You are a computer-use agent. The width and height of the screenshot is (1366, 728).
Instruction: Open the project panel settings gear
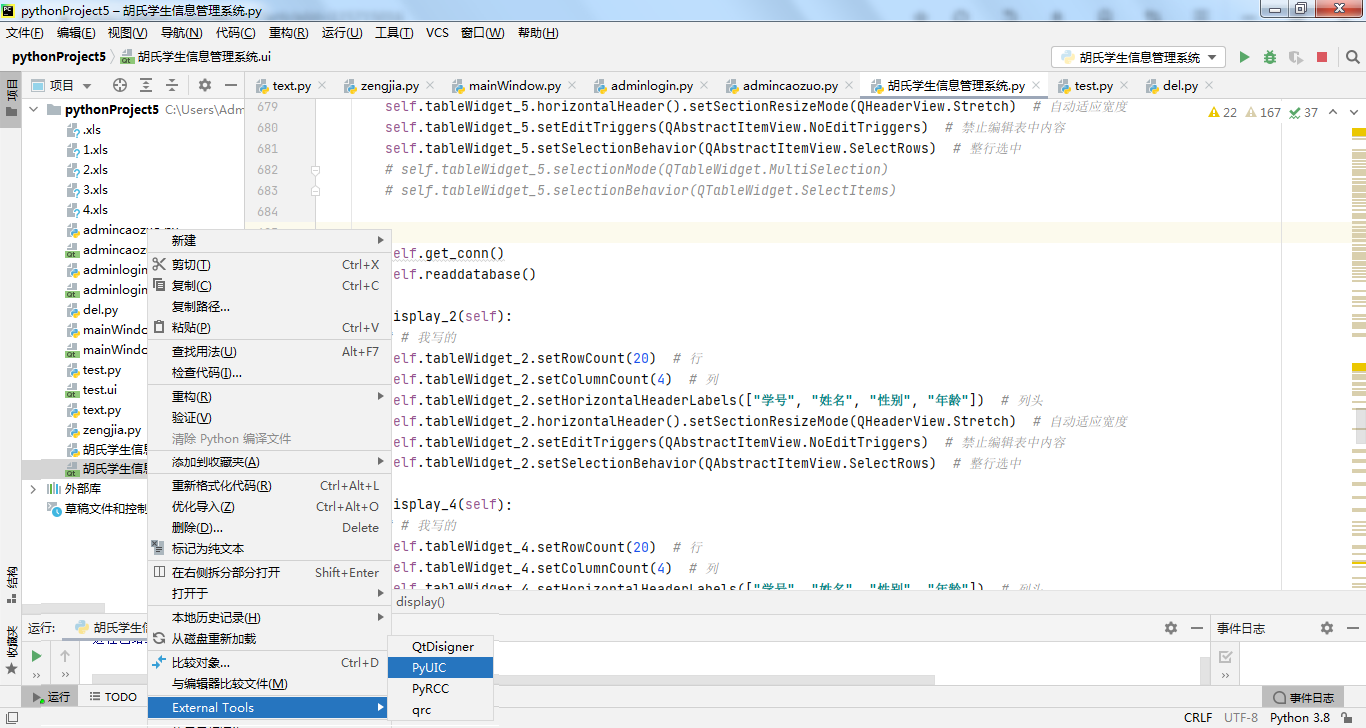coord(205,85)
